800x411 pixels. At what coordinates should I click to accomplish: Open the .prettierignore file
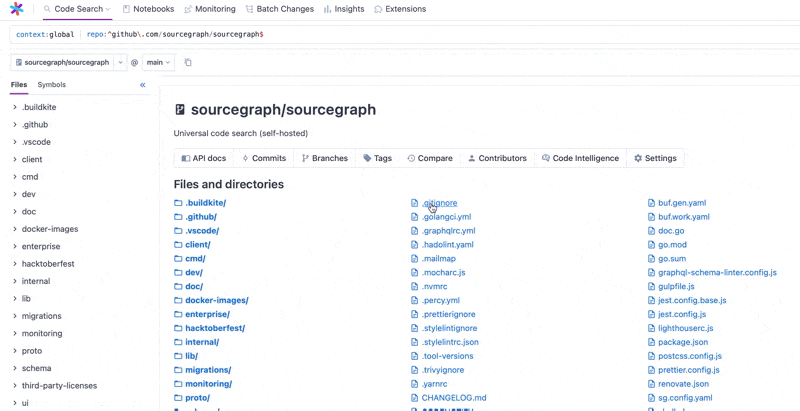(448, 314)
